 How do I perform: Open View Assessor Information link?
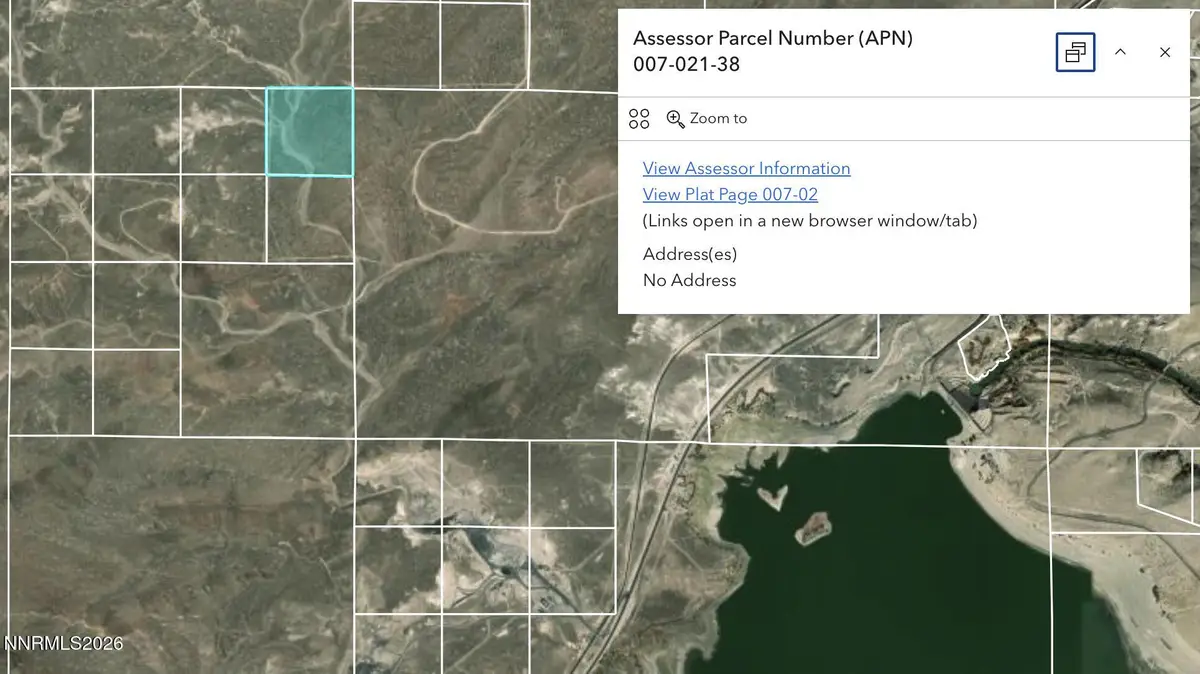coord(746,168)
